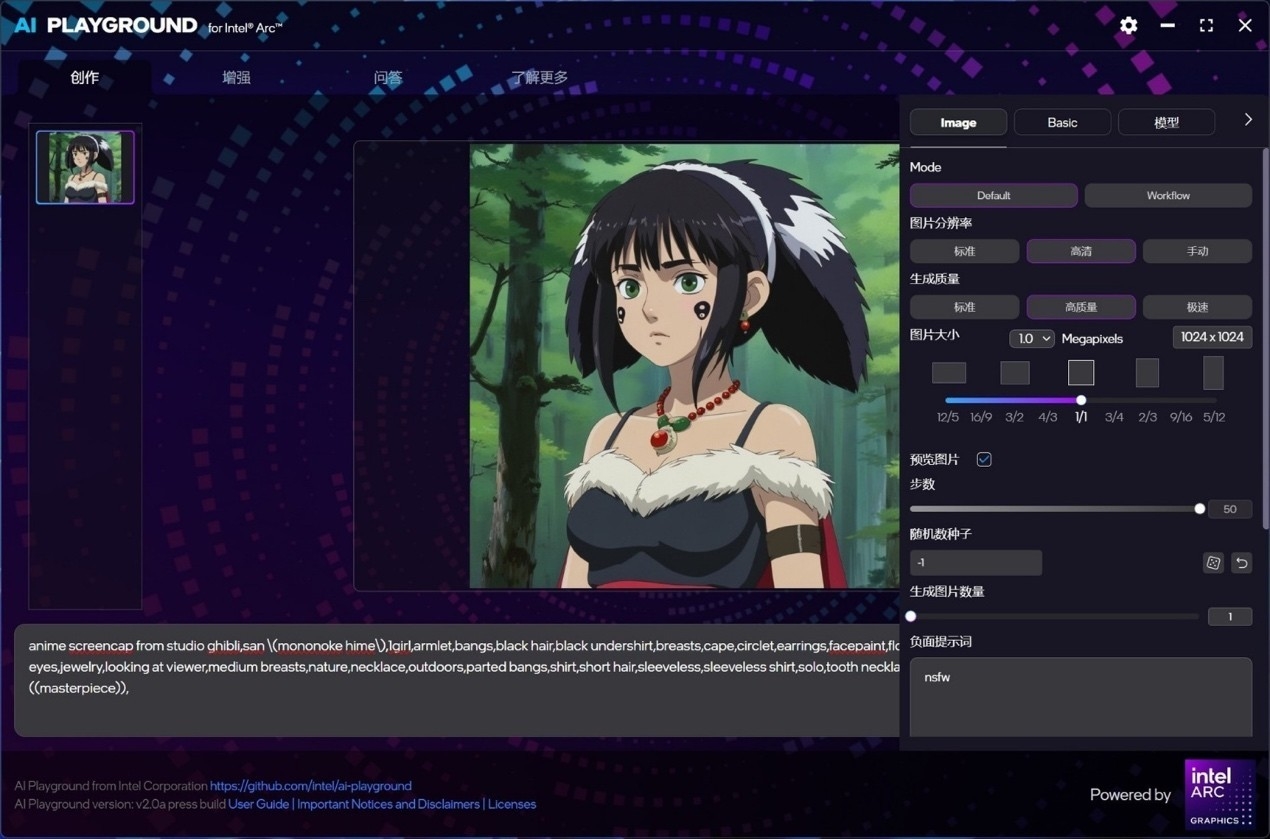Set 生成质量 to 极速
This screenshot has width=1270, height=839.
point(1197,307)
